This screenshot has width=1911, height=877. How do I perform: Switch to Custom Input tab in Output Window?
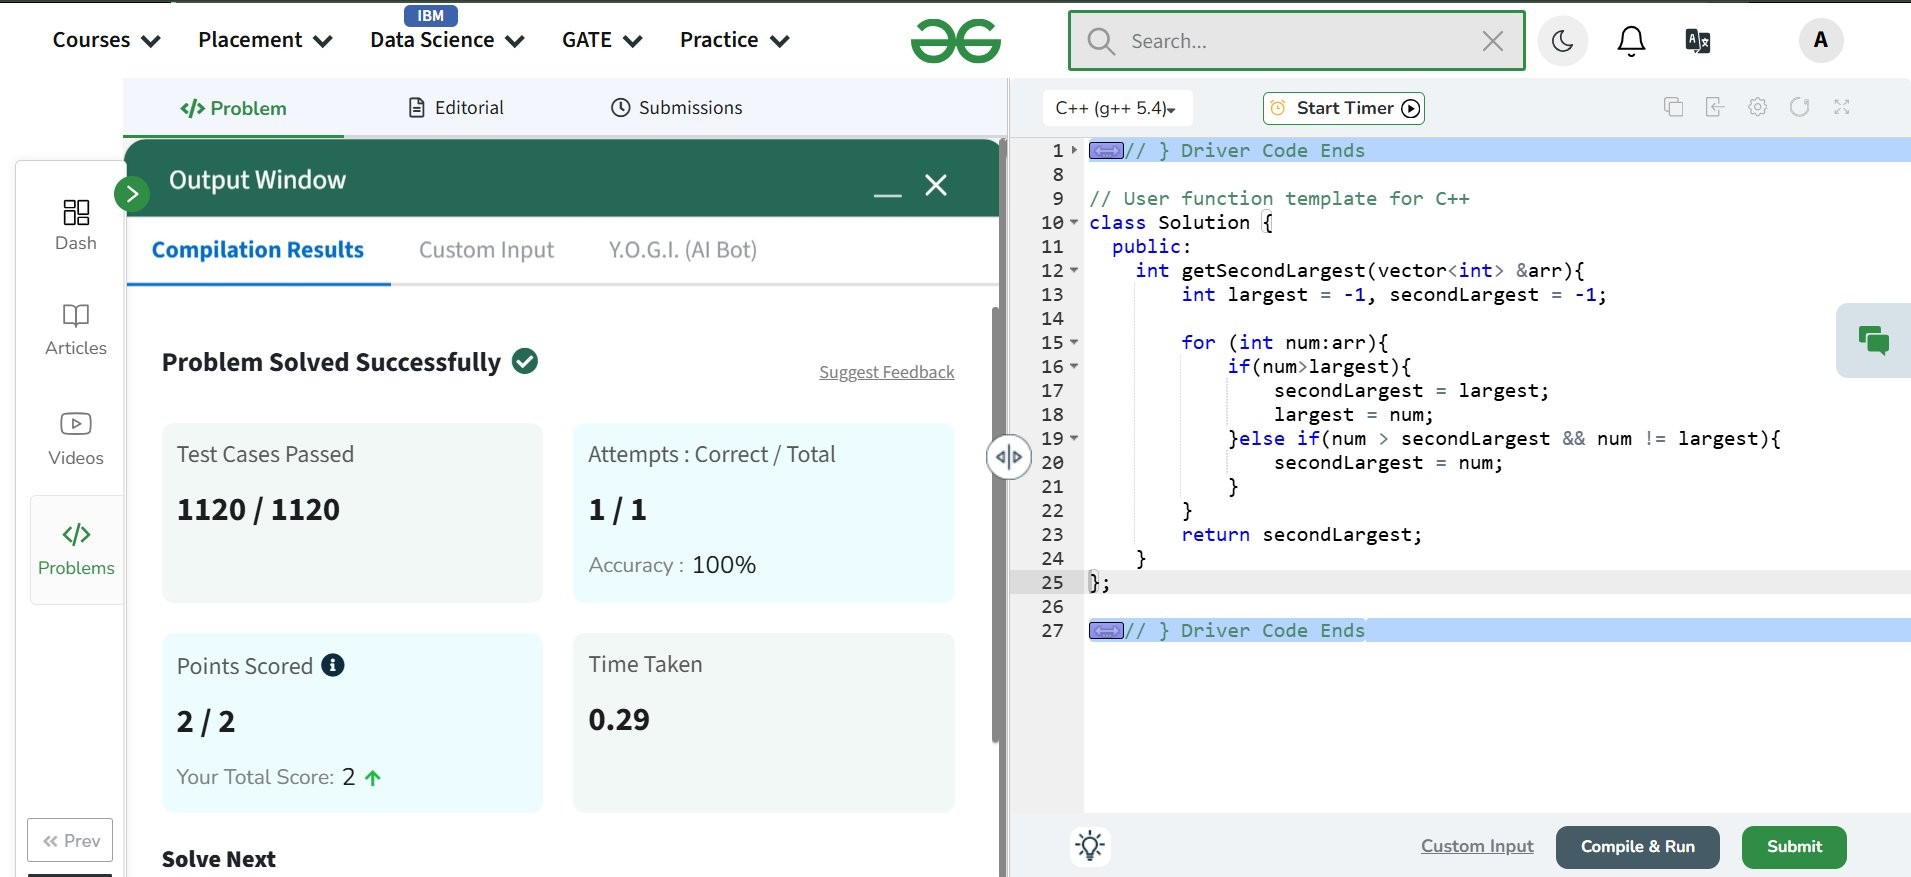486,250
